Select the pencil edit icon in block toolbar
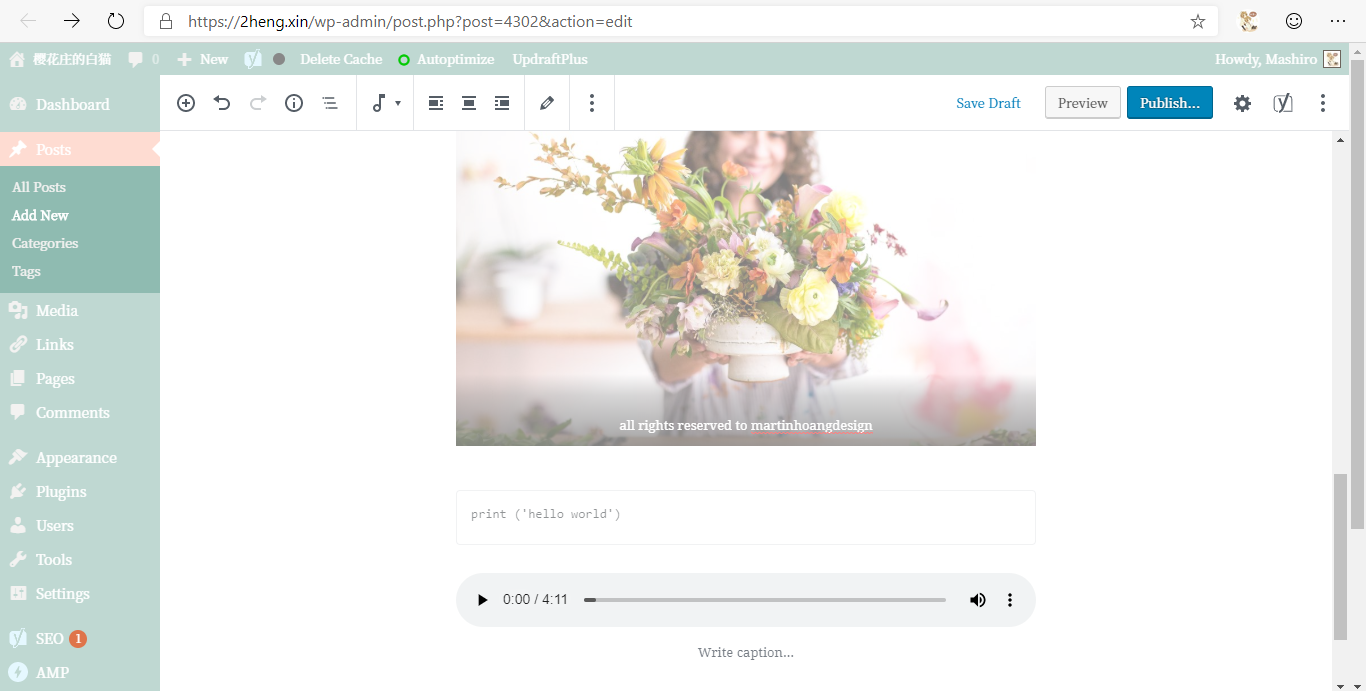1366x691 pixels. pos(547,102)
